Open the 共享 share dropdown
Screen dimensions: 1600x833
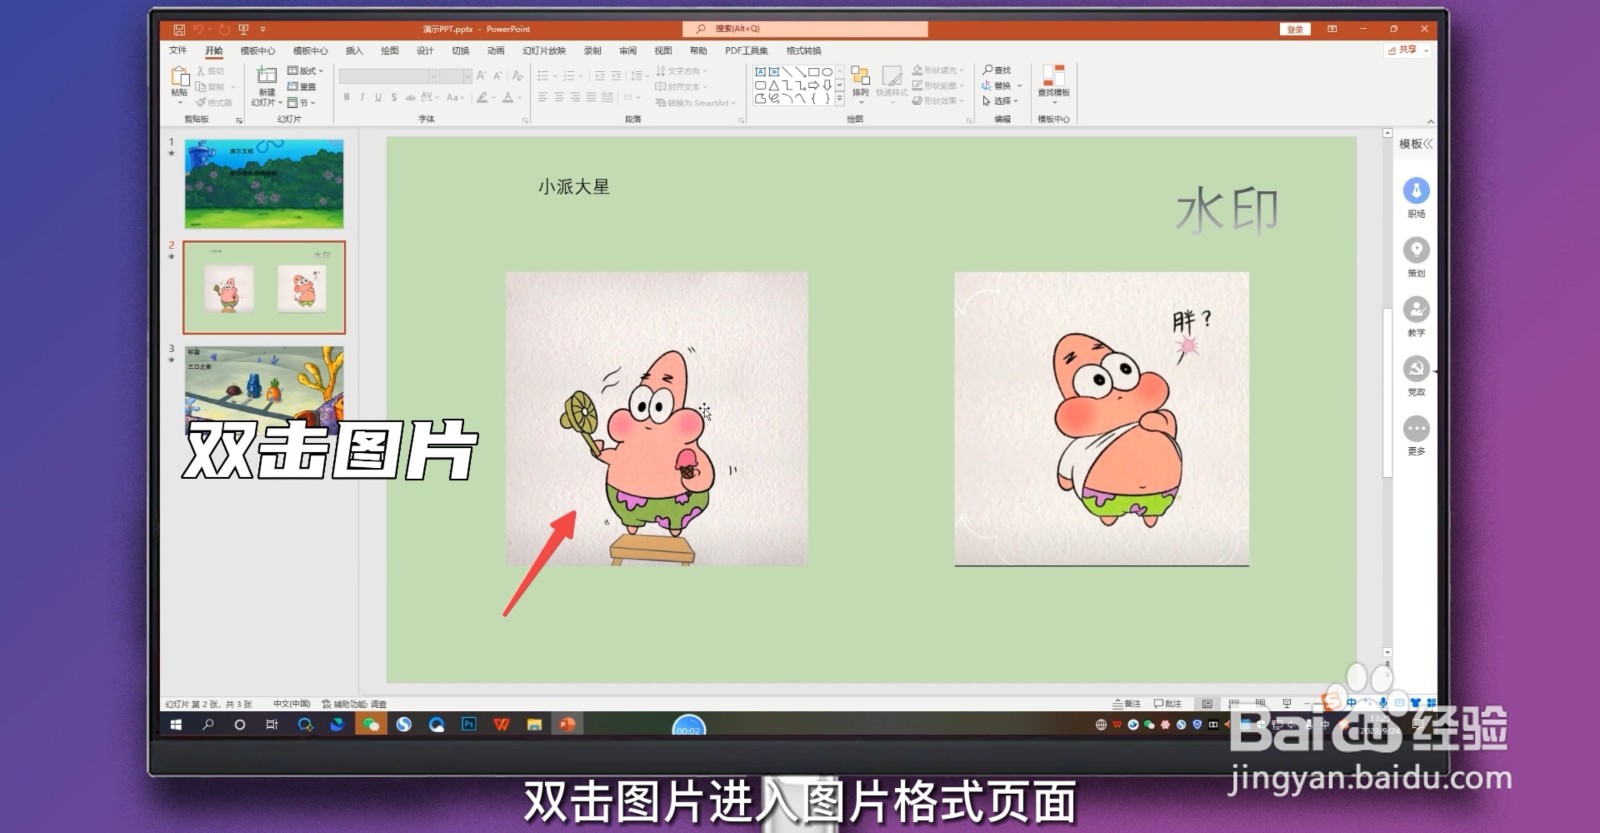[1409, 50]
